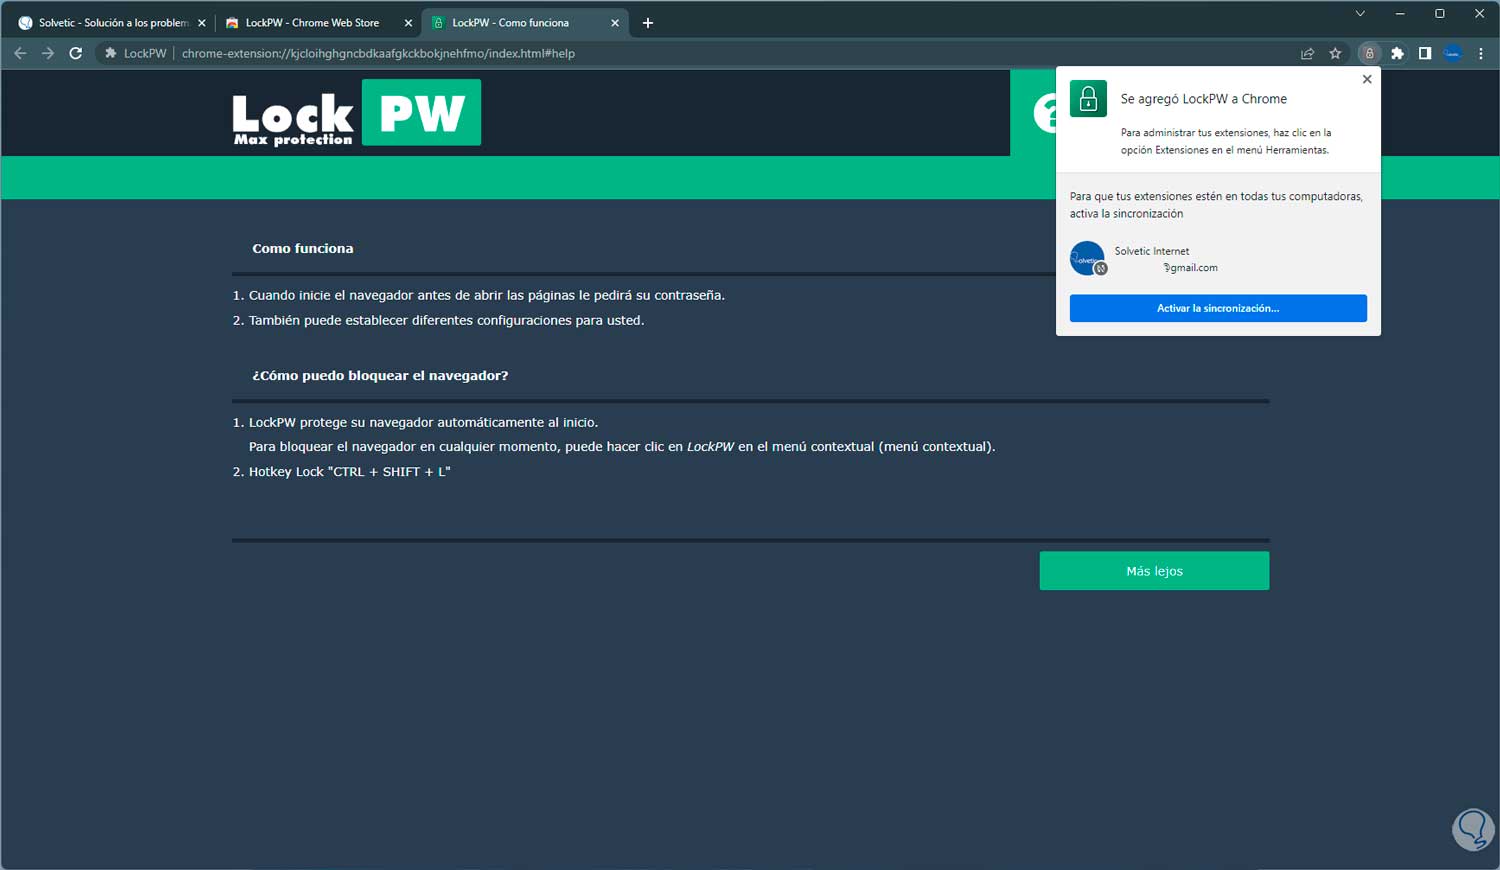Screen dimensions: 1500x870
Task: Open the Solvetic profile avatar in toolbar
Action: (1453, 53)
